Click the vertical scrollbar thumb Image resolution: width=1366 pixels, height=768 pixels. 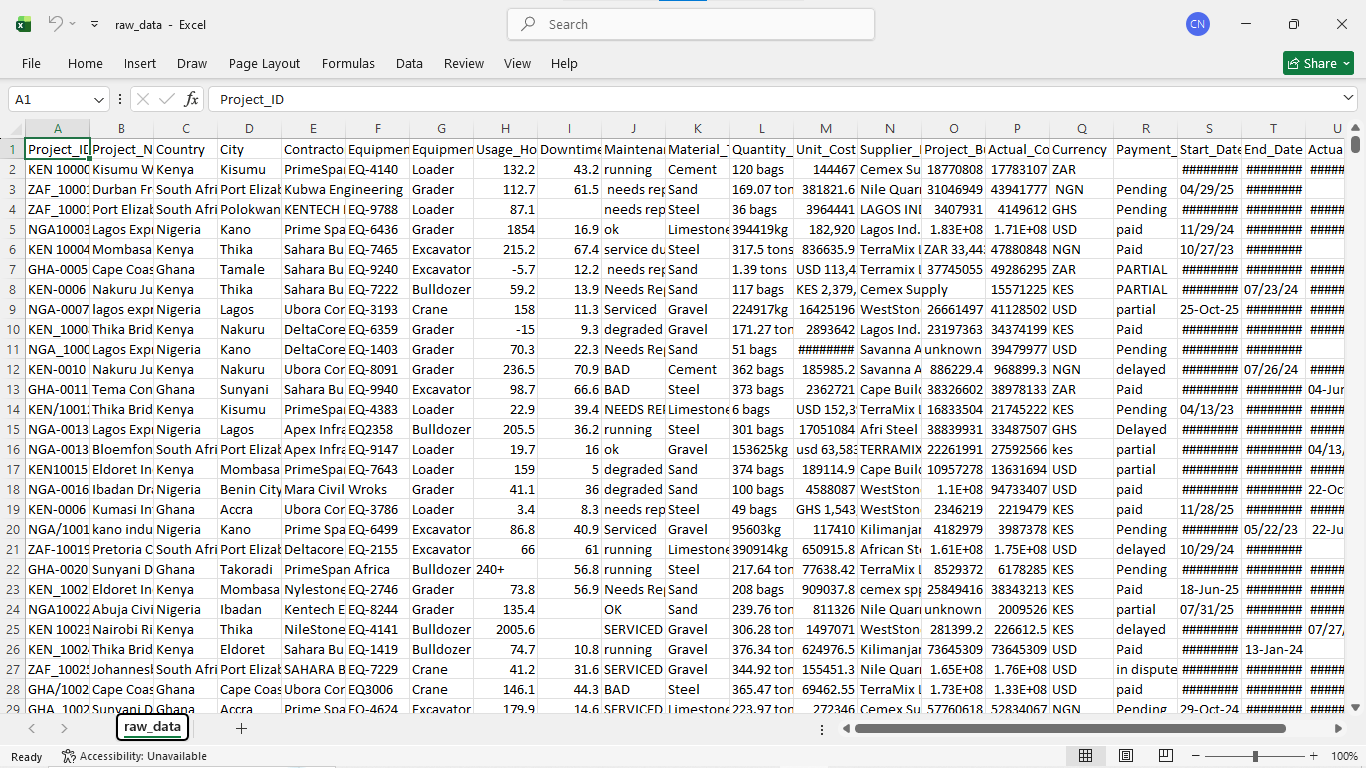[1356, 144]
